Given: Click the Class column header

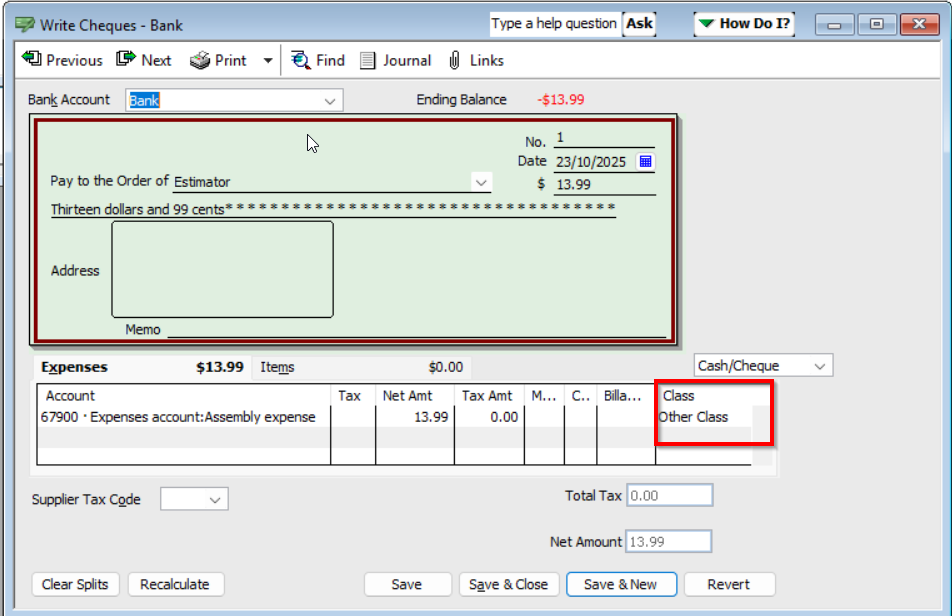Looking at the screenshot, I should tap(703, 396).
